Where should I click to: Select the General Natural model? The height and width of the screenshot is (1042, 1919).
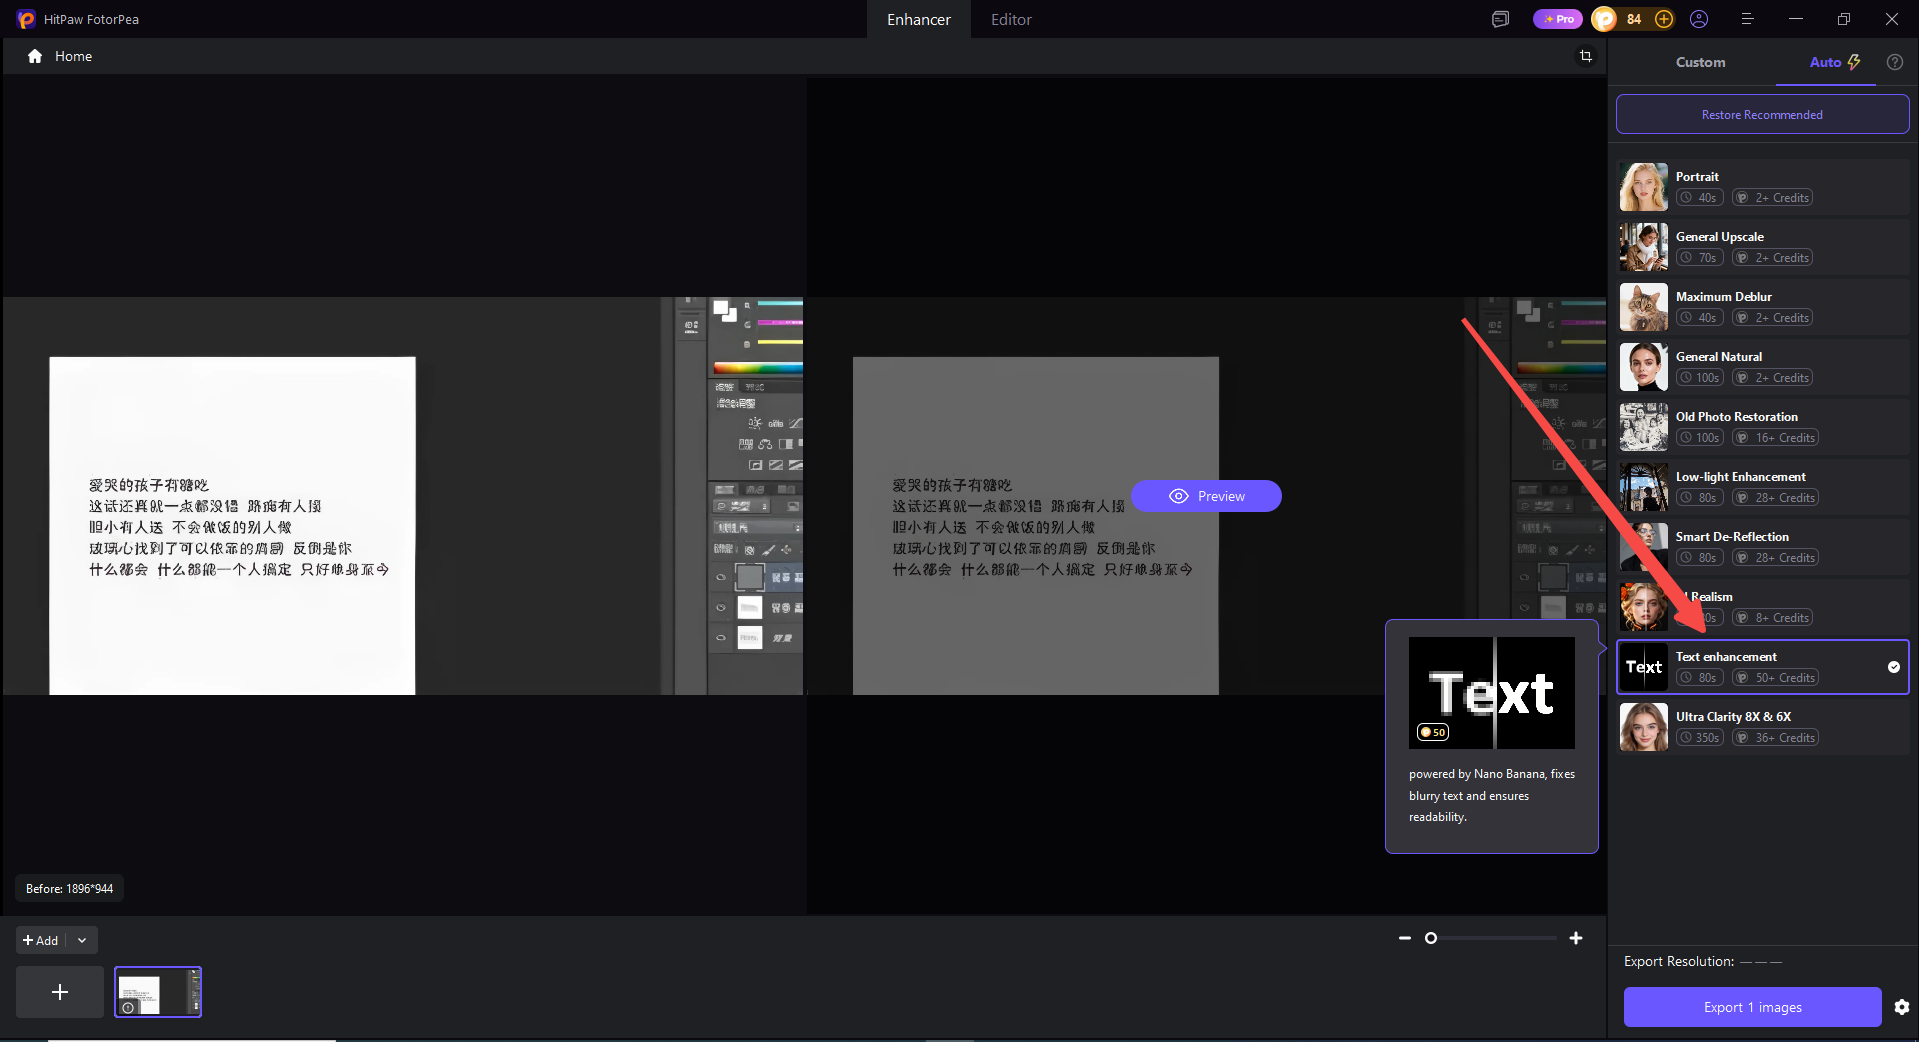pyautogui.click(x=1763, y=367)
